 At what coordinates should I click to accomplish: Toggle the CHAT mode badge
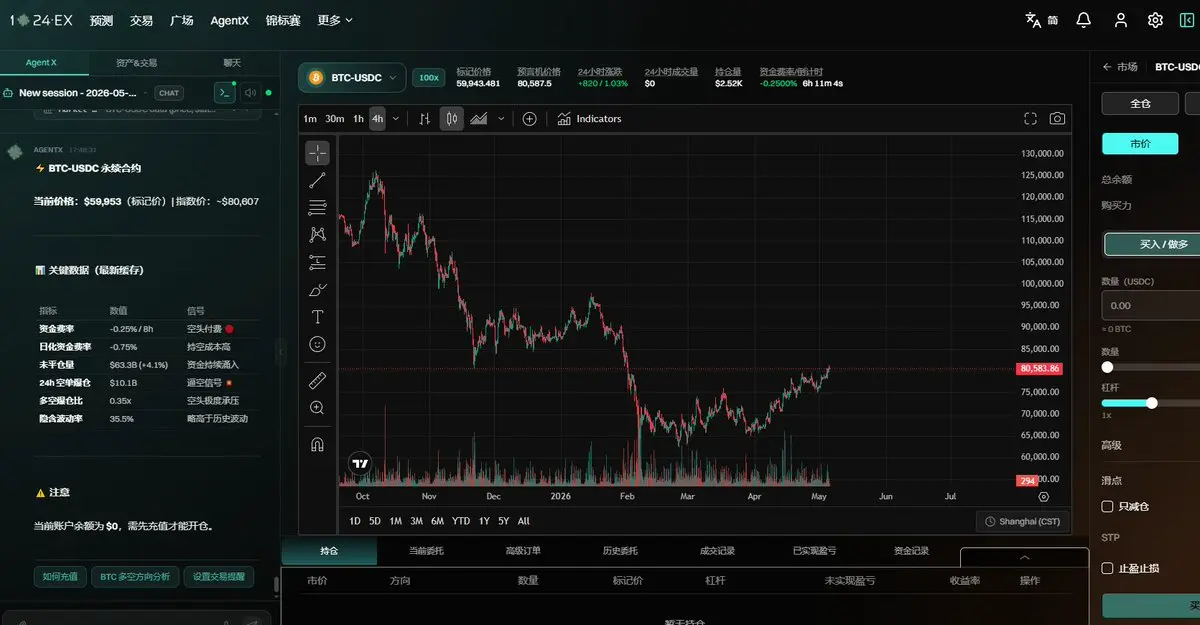click(169, 93)
